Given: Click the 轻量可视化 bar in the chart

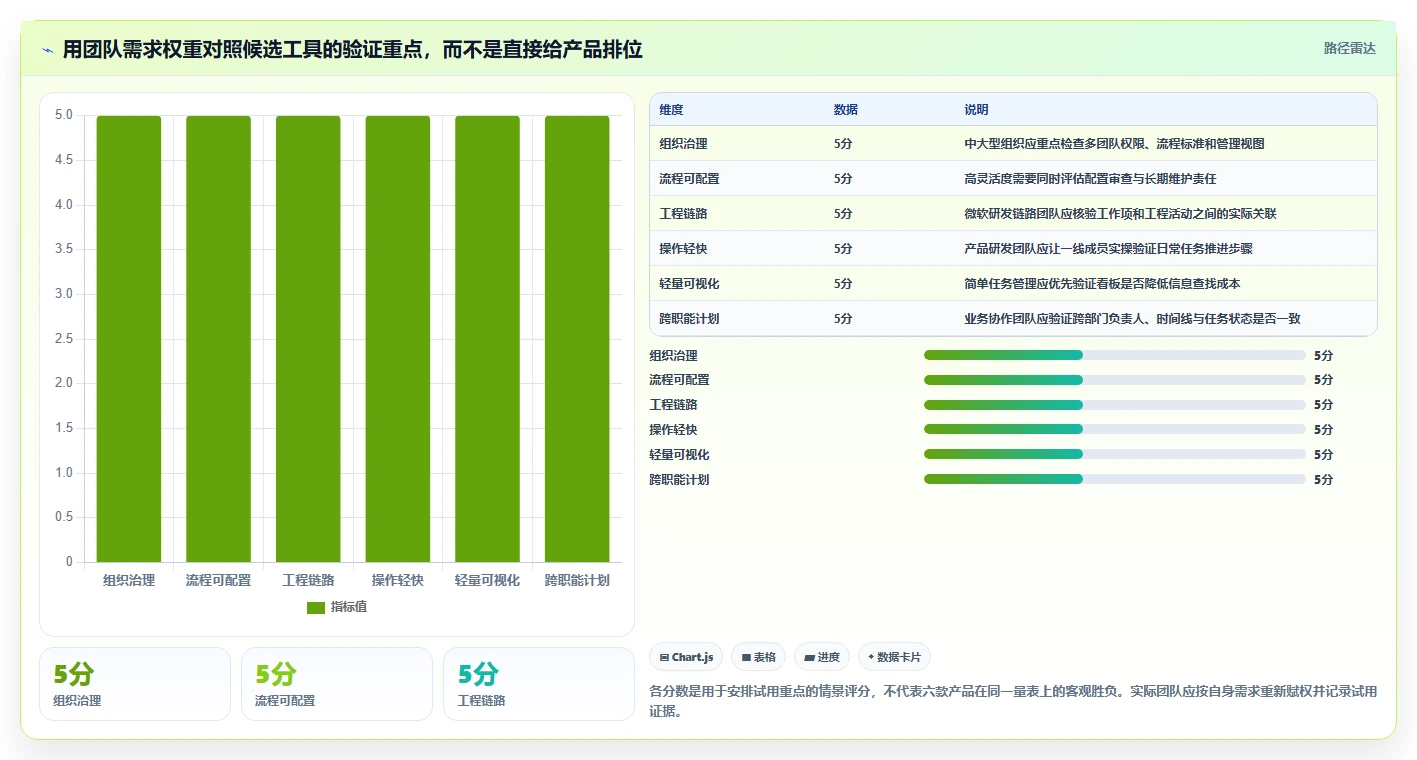Looking at the screenshot, I should coord(487,339).
